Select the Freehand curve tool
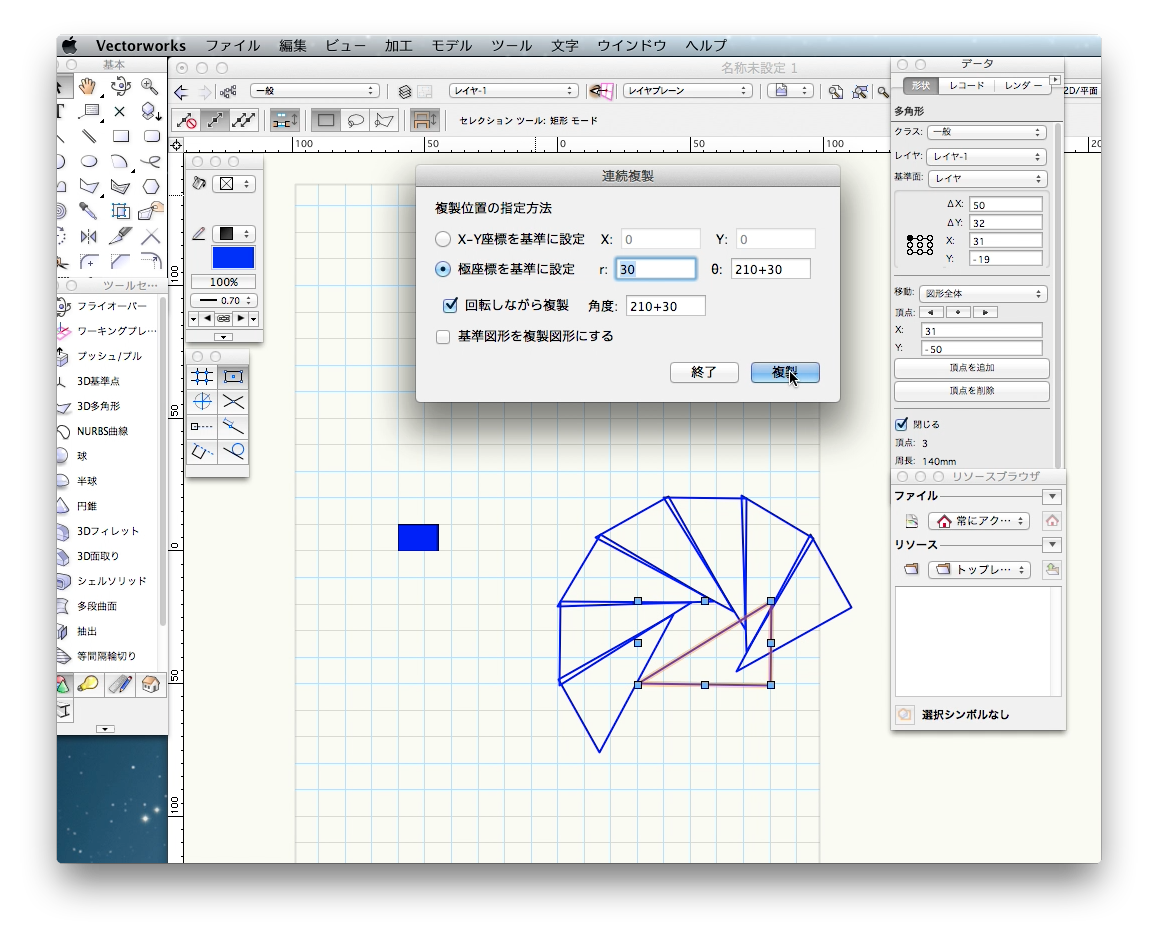This screenshot has height=942, width=1158. coord(151,161)
